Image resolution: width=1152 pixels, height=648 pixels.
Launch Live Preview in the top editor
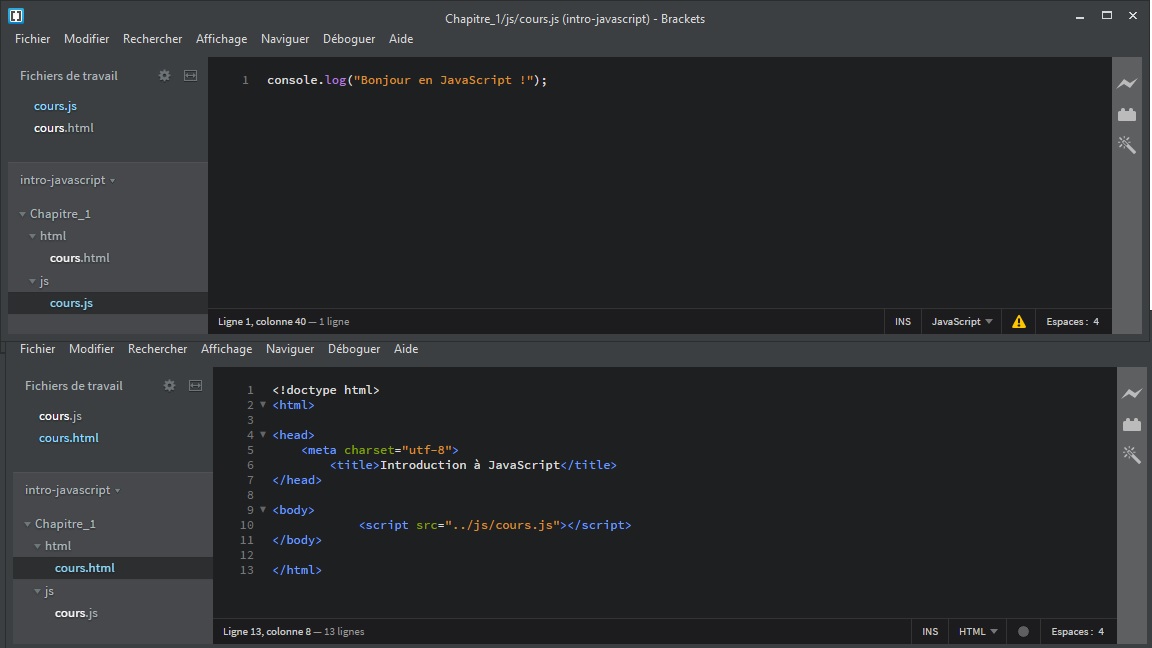[x=1127, y=83]
